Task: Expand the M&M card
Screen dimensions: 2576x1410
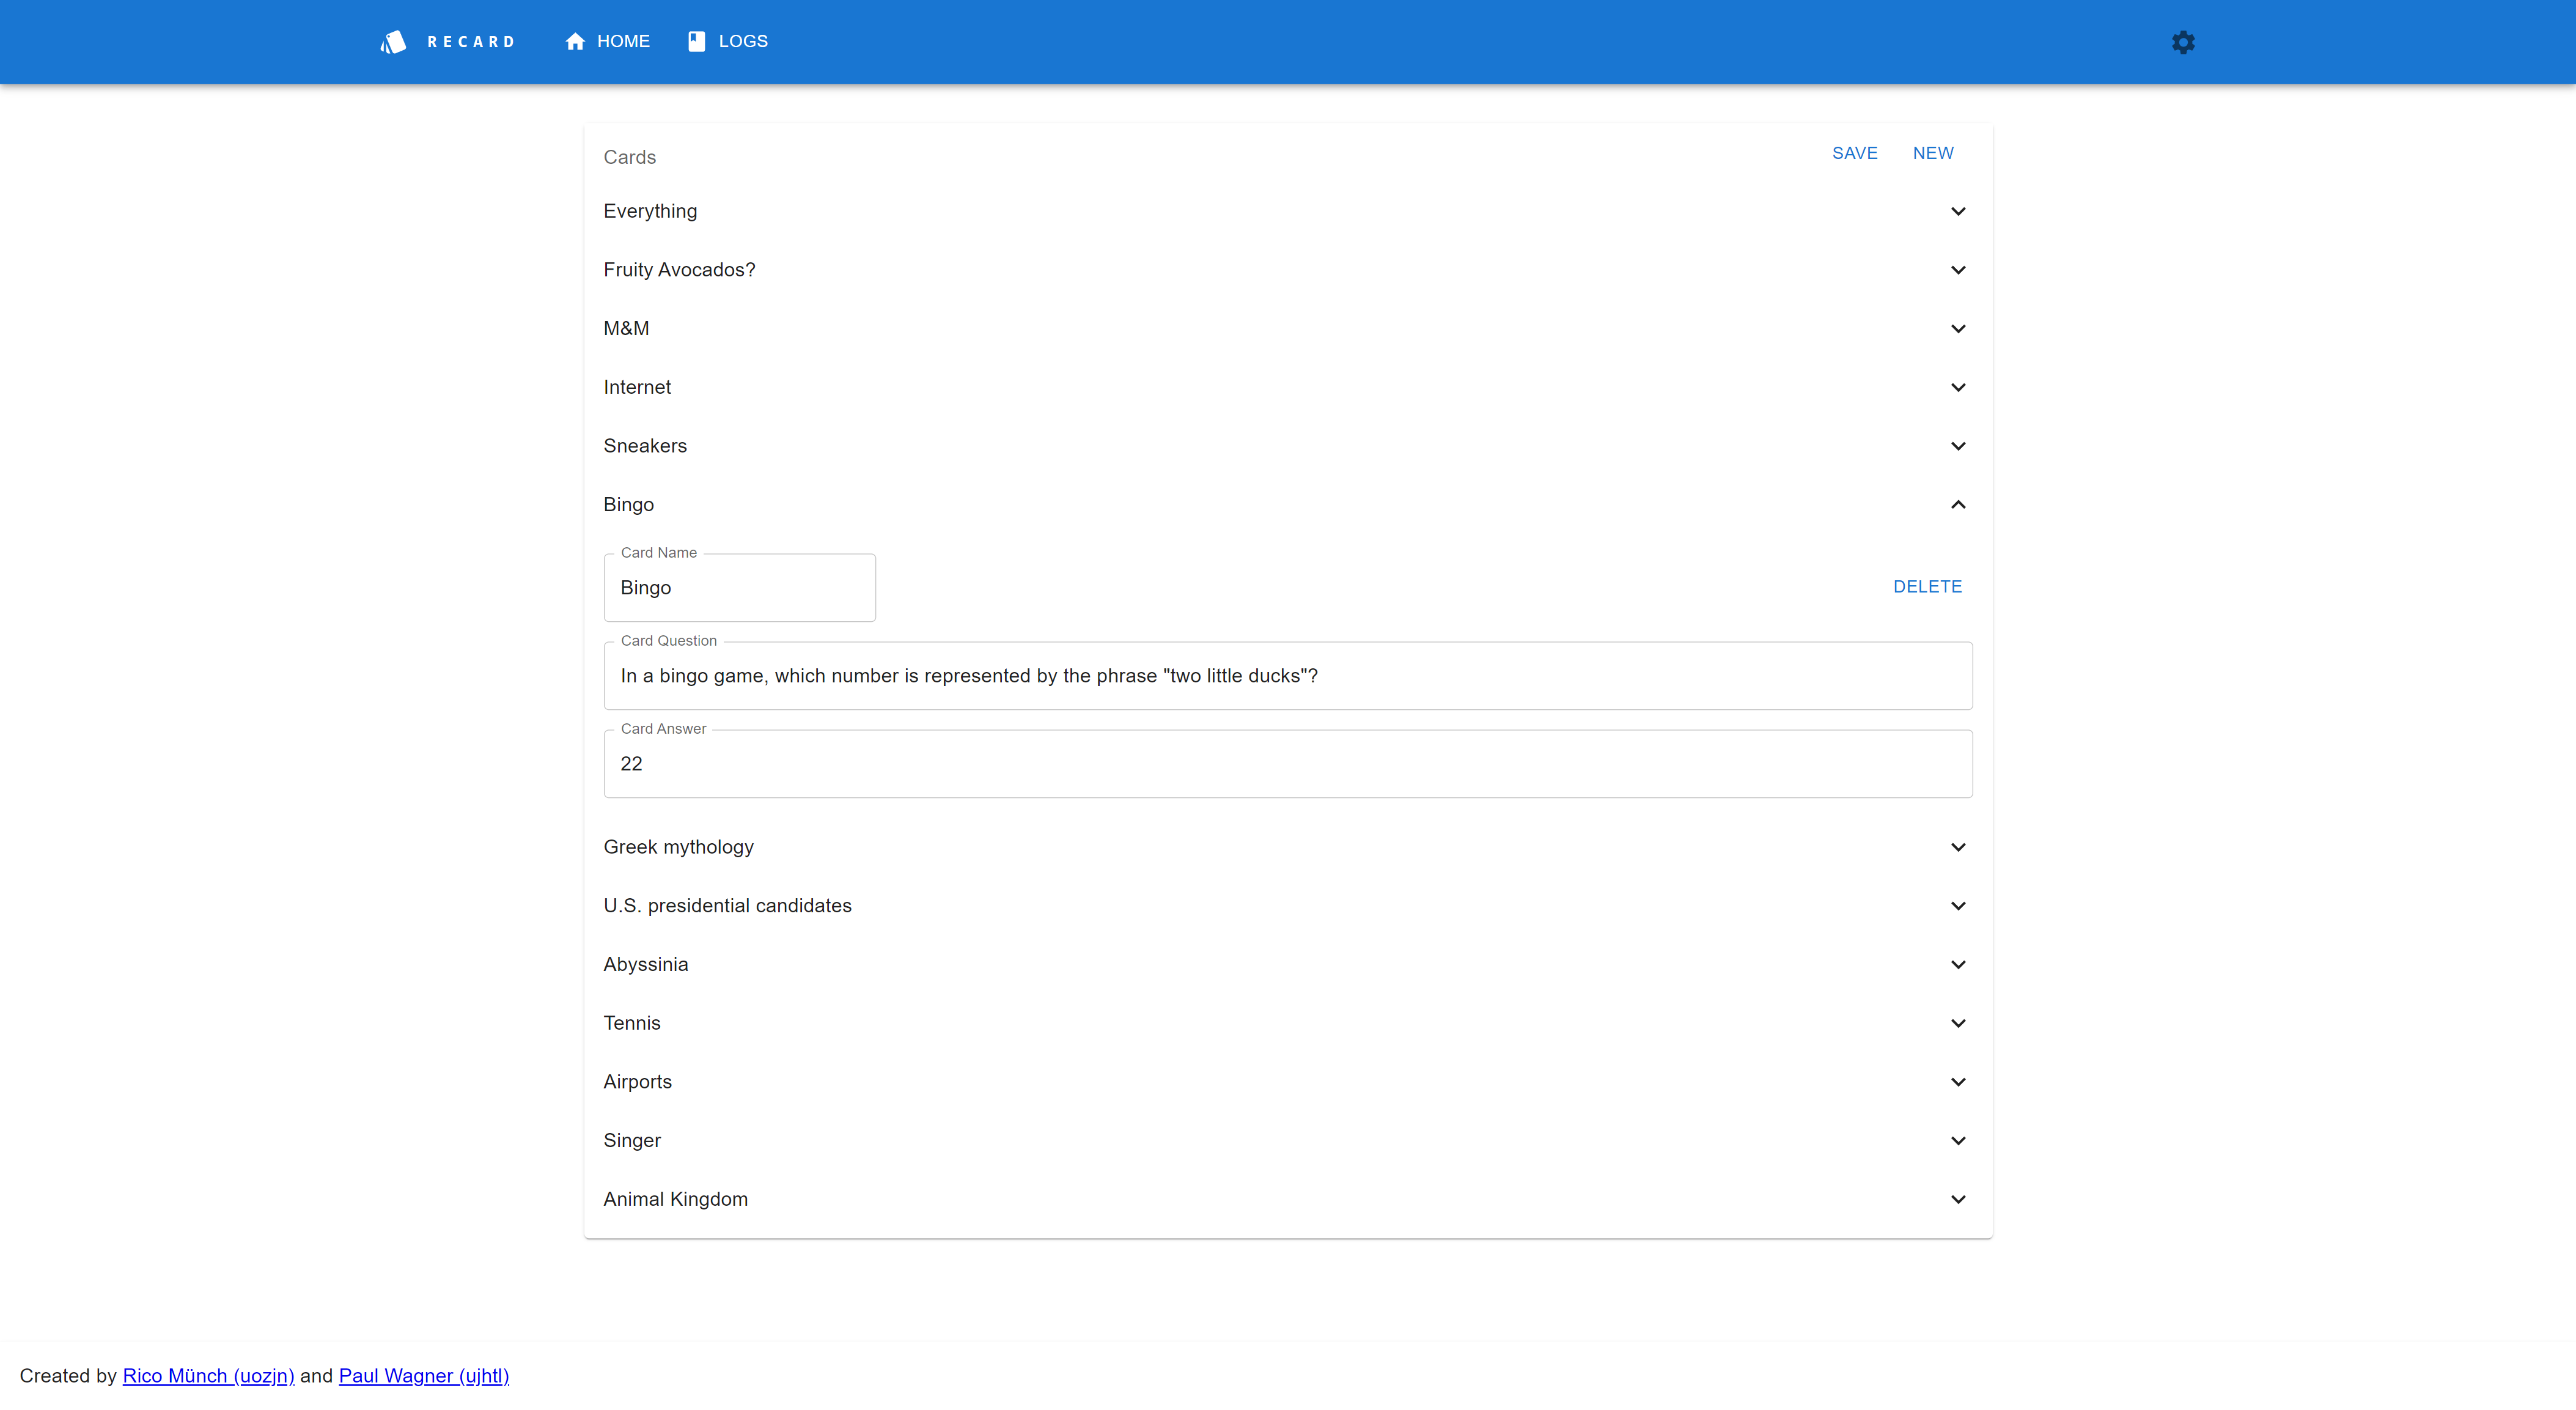Action: 1958,328
